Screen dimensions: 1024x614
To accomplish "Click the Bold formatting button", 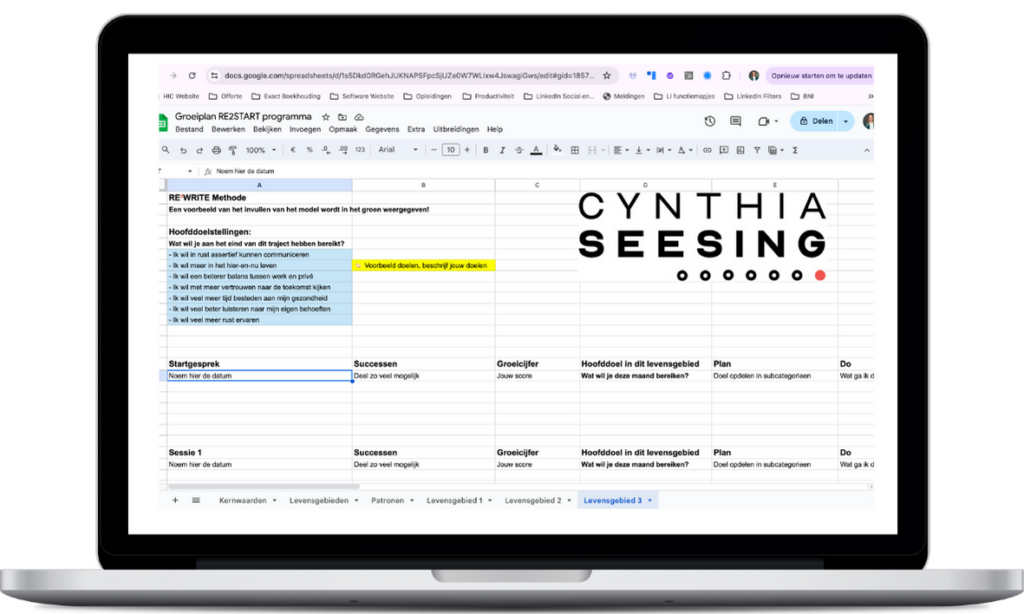I will [486, 150].
